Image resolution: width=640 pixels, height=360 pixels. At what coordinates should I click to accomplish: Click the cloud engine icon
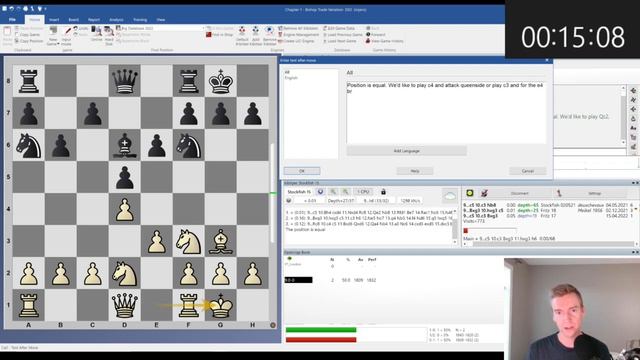point(449,196)
